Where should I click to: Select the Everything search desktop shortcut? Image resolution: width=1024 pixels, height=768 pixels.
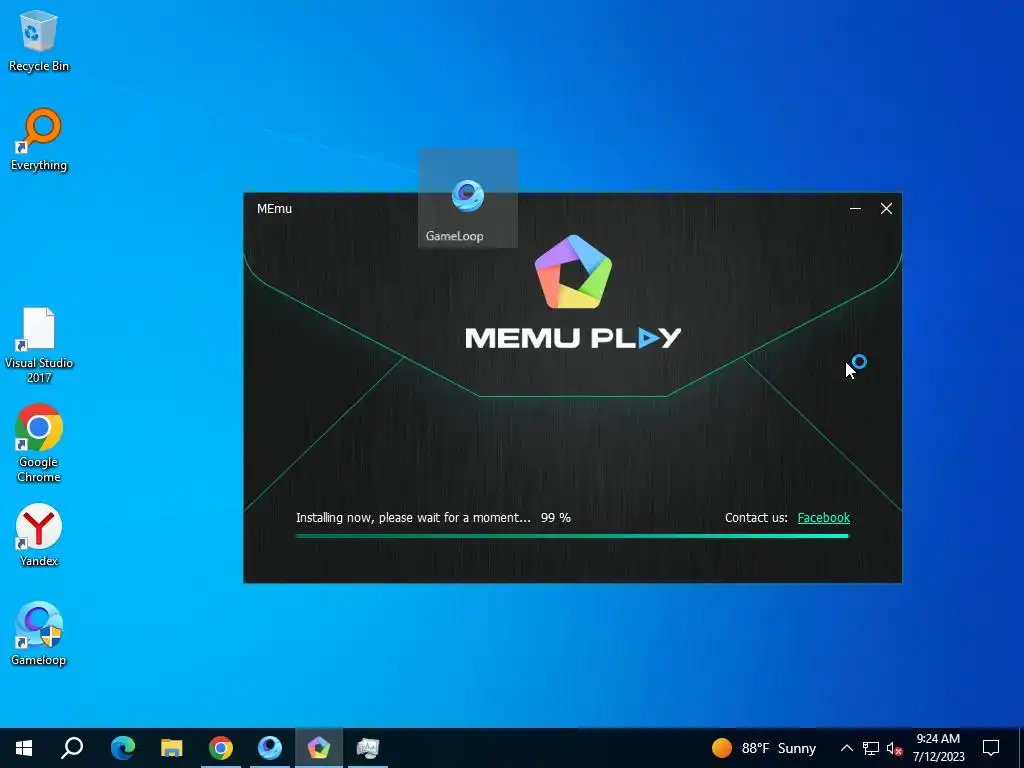[39, 140]
